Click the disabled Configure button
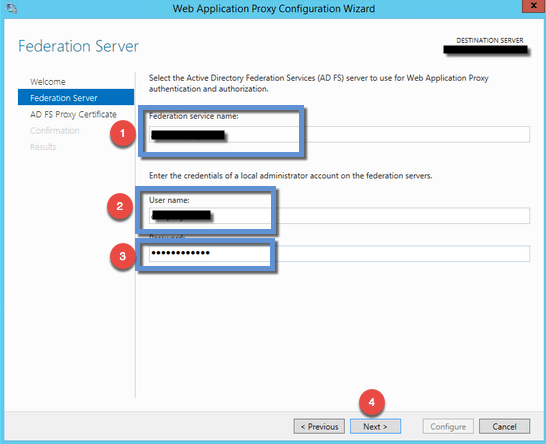The image size is (546, 444). 448,426
